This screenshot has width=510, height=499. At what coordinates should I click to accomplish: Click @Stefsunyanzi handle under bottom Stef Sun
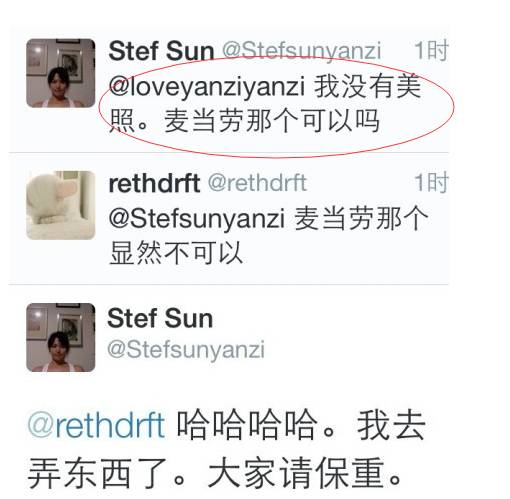point(186,350)
